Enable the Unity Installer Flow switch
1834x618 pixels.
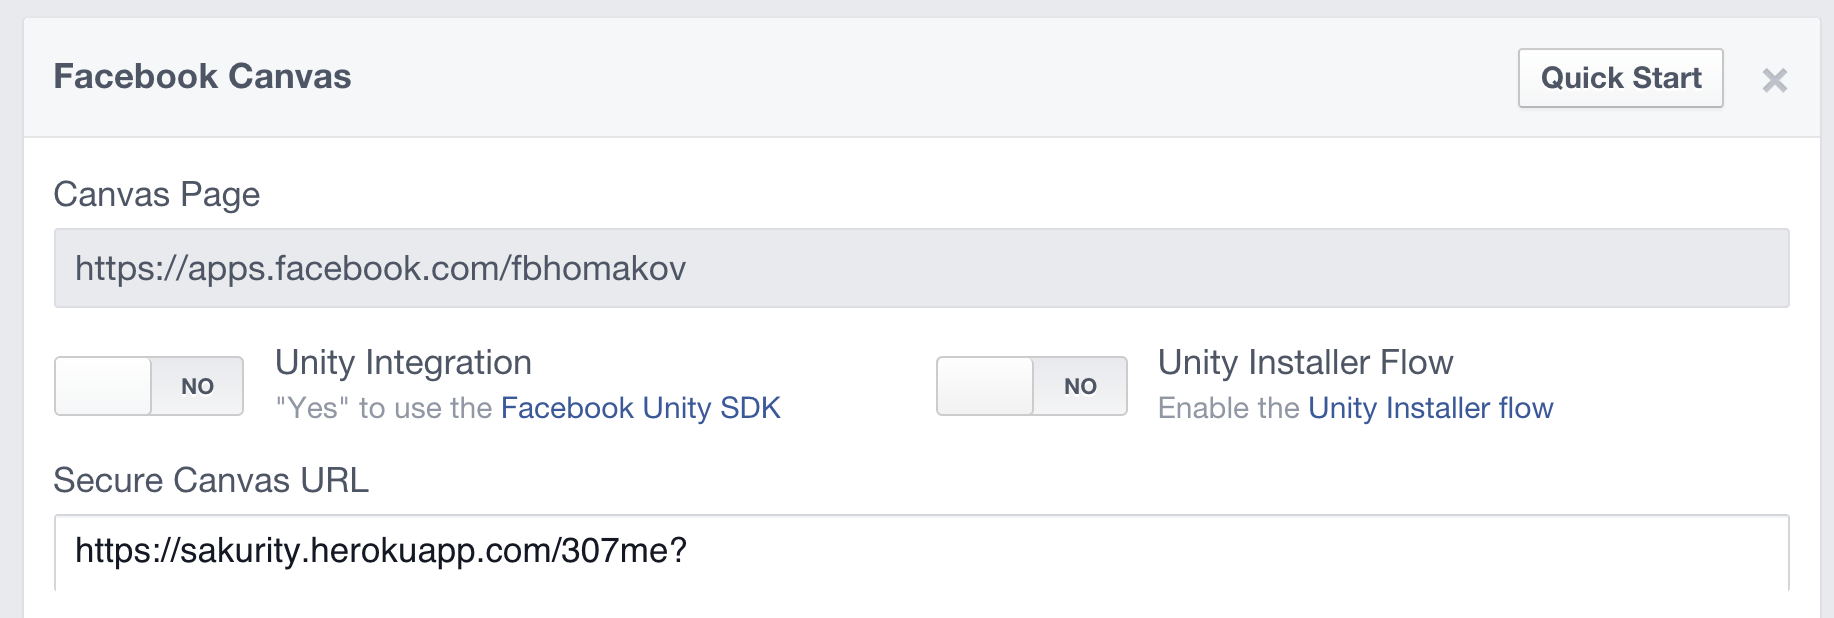click(x=1031, y=386)
